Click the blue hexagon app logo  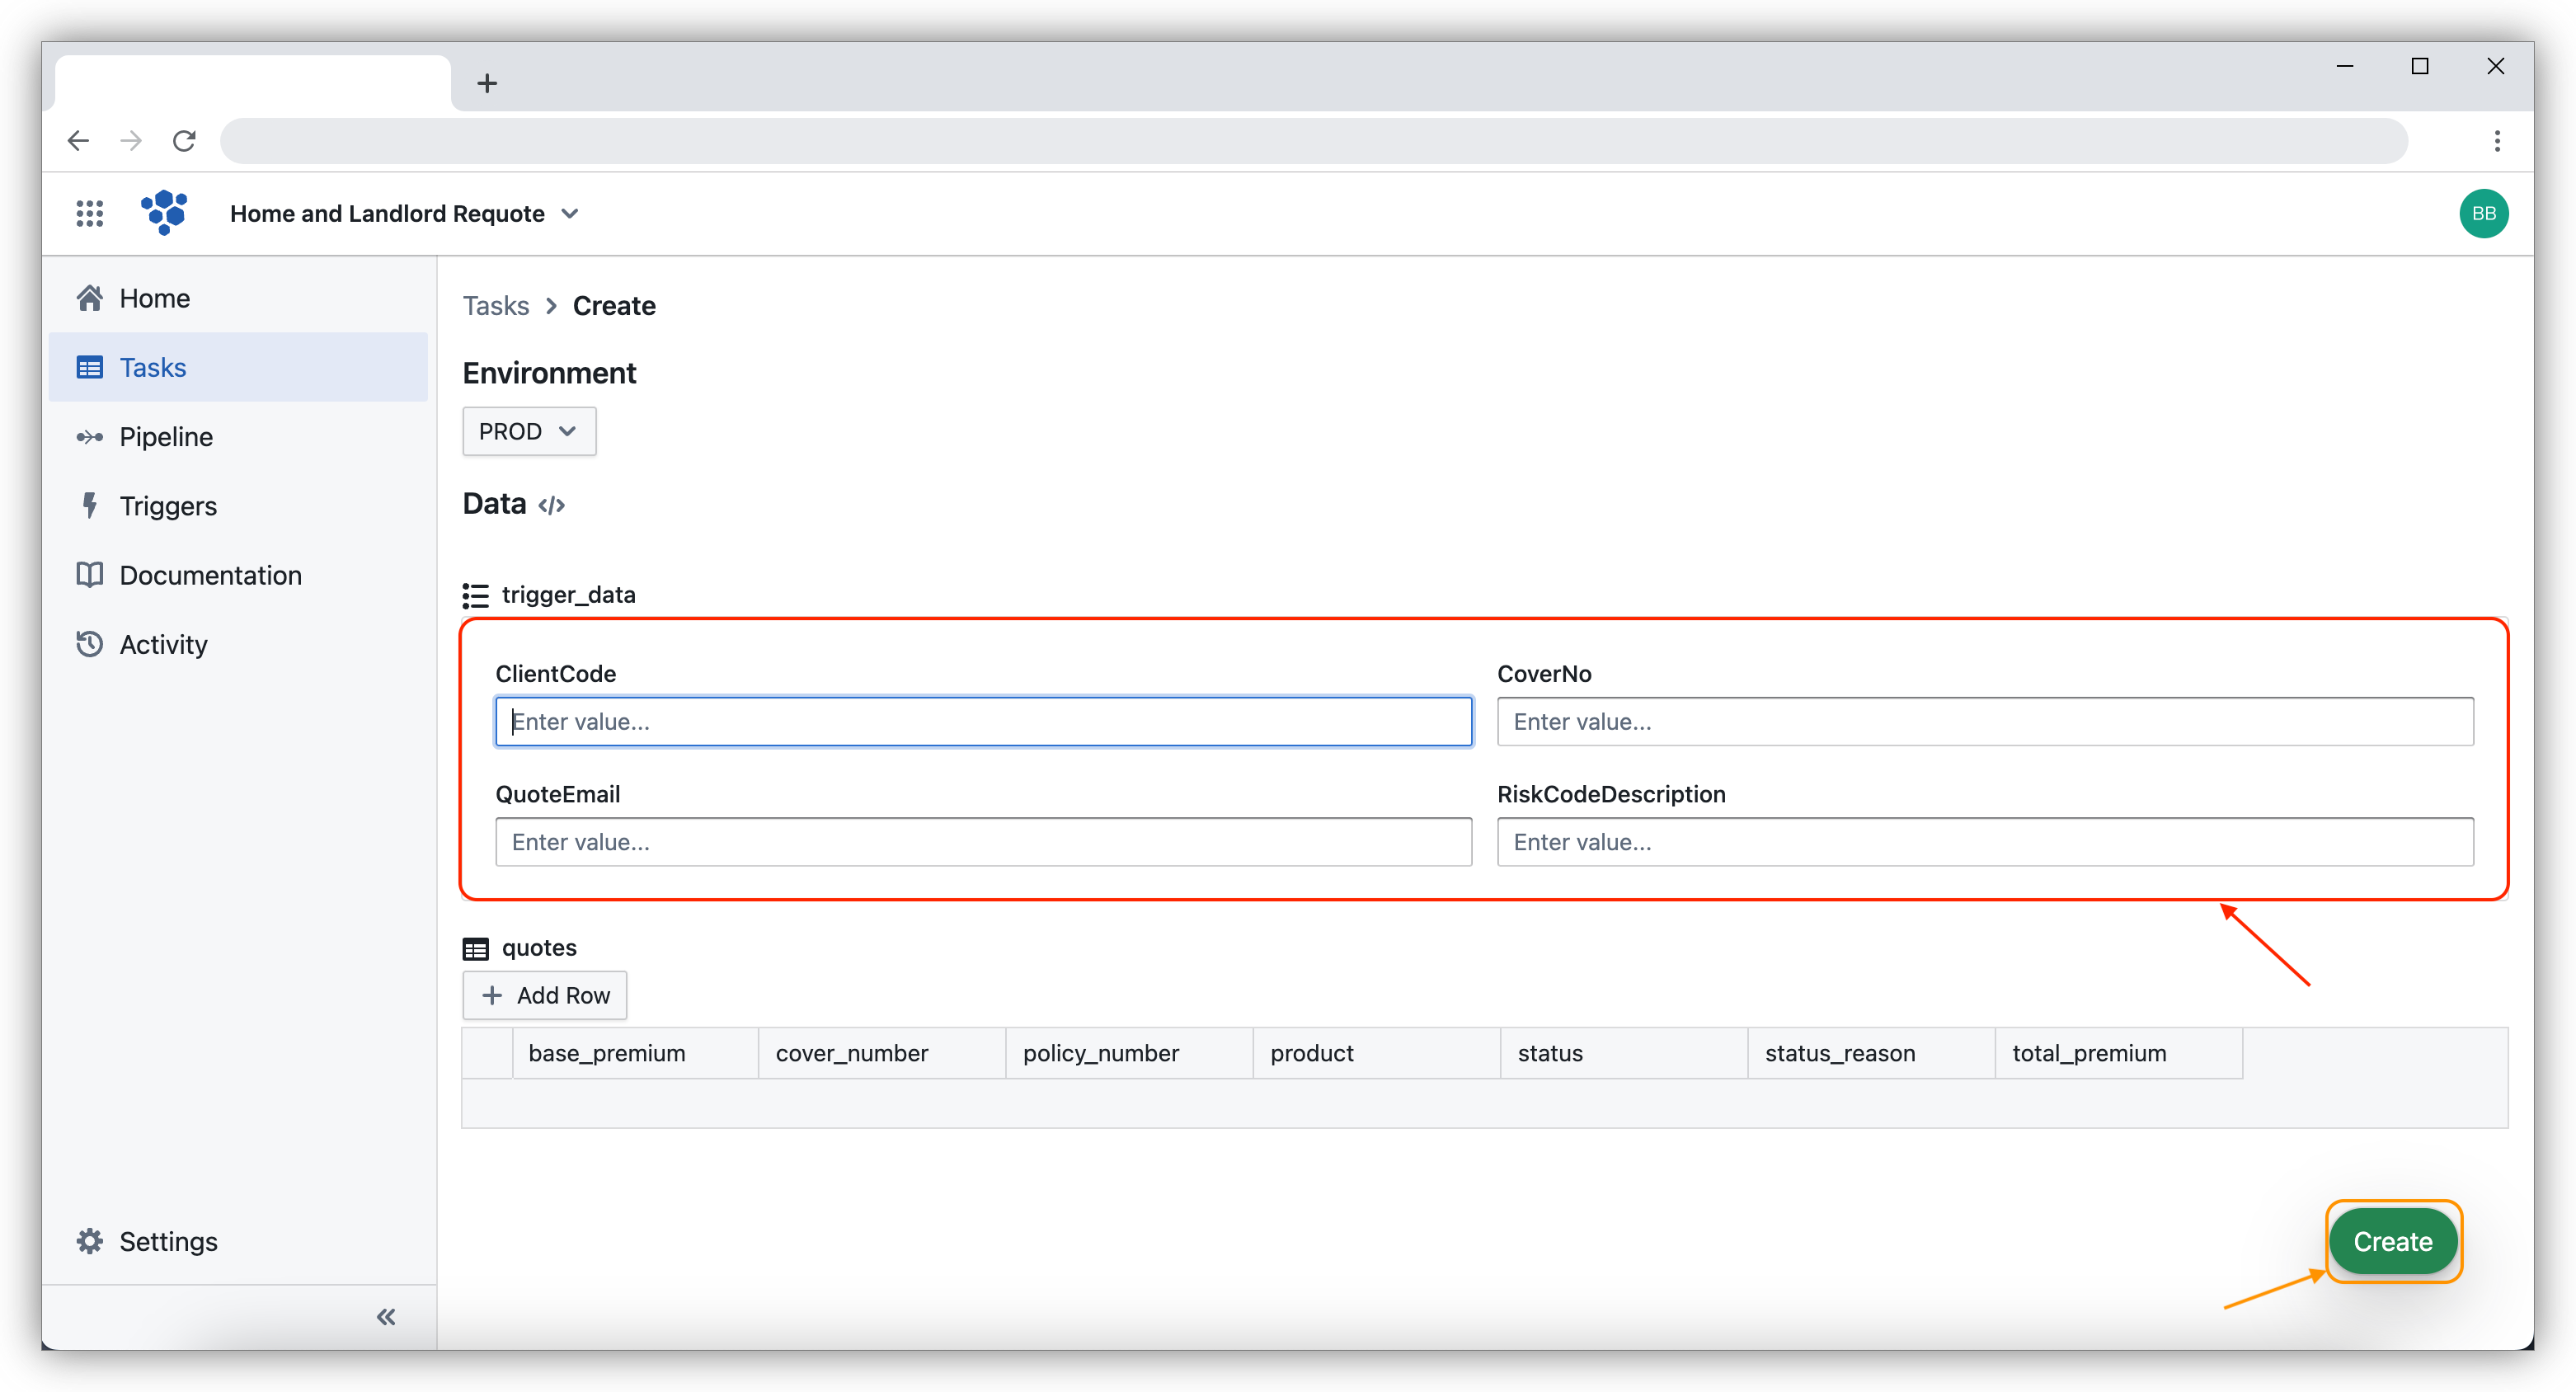tap(164, 212)
